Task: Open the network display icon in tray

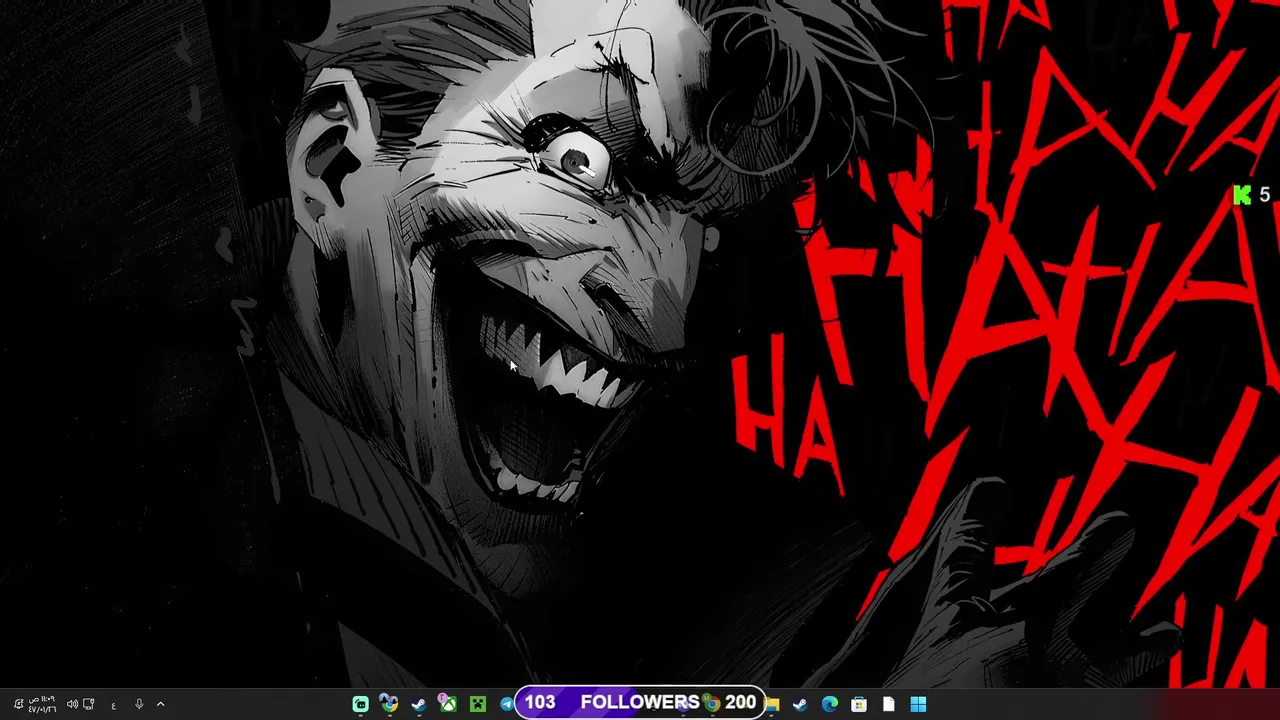Action: click(x=88, y=704)
